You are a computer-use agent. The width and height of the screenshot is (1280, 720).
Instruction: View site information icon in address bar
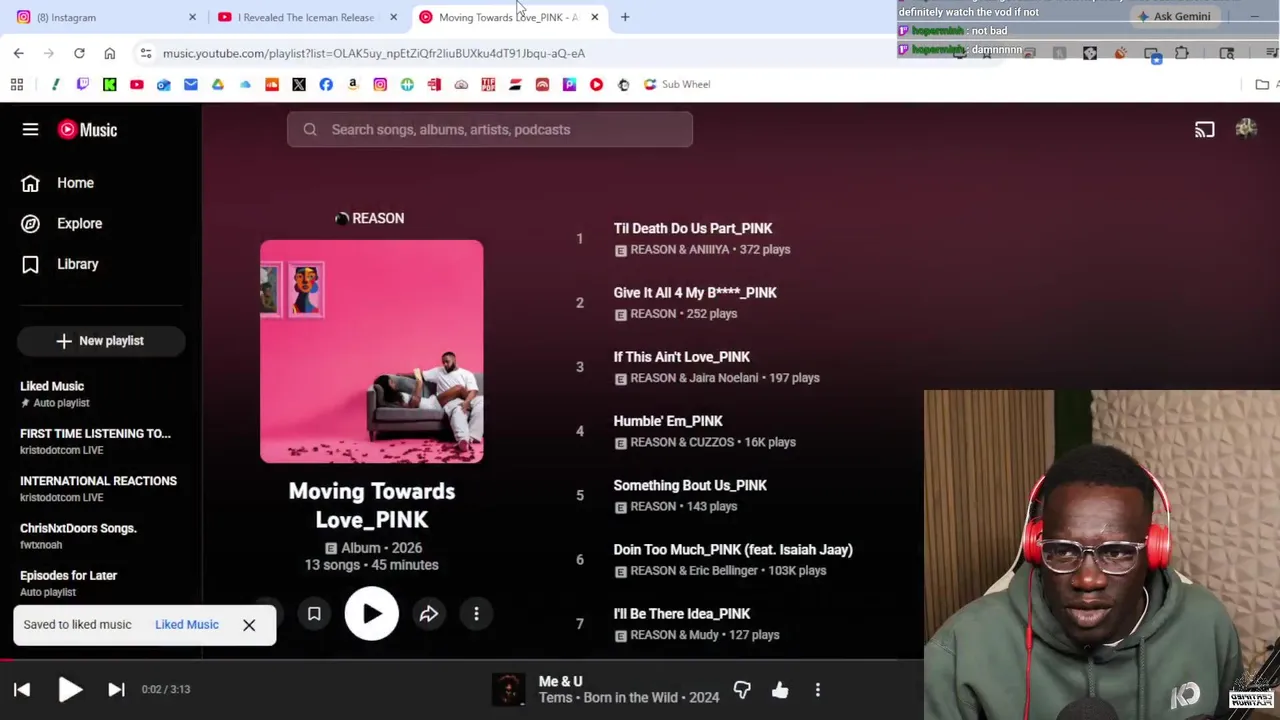tap(146, 53)
